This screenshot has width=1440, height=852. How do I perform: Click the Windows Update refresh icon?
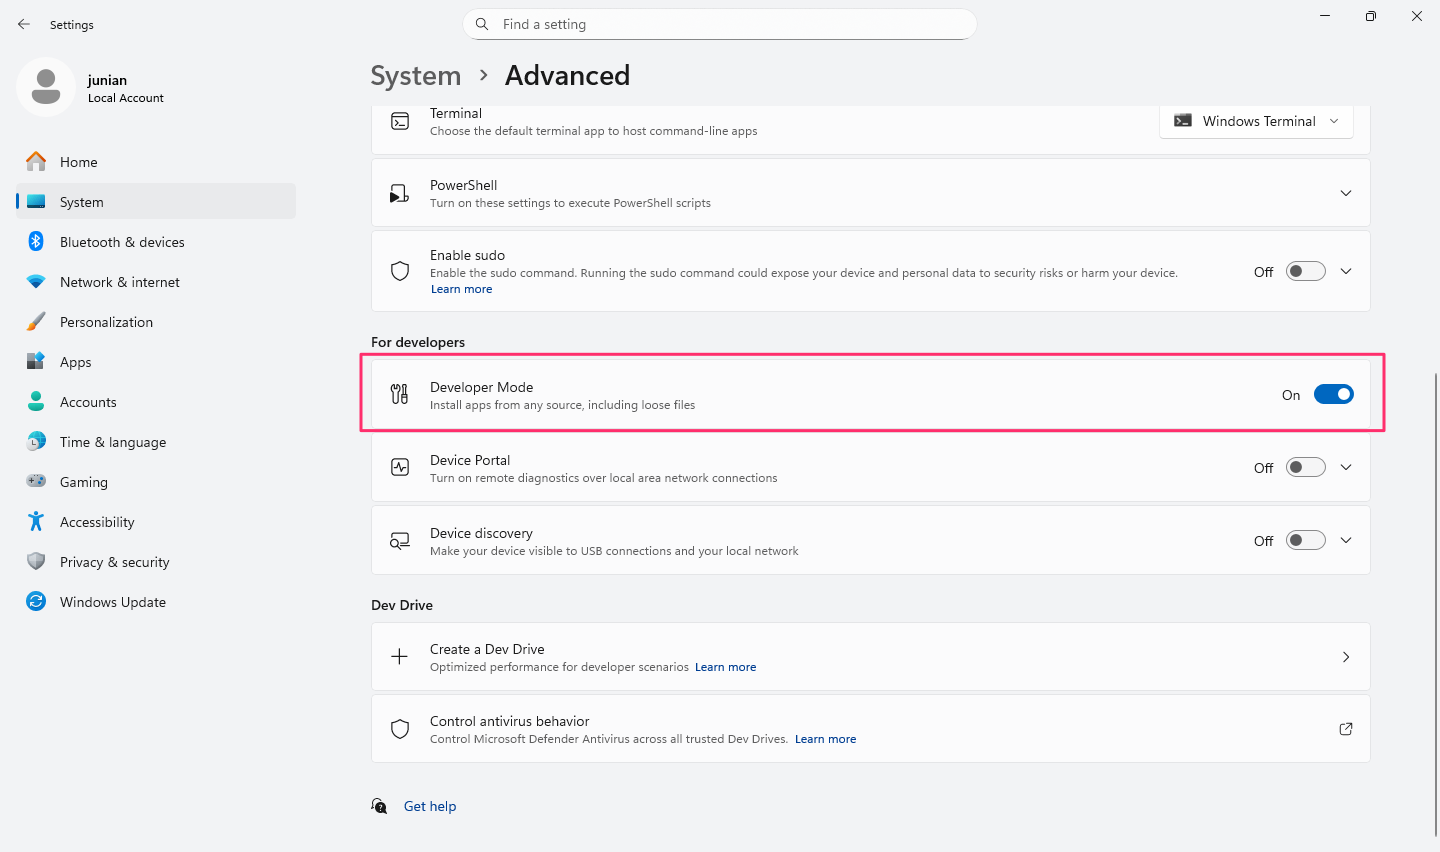coord(36,601)
